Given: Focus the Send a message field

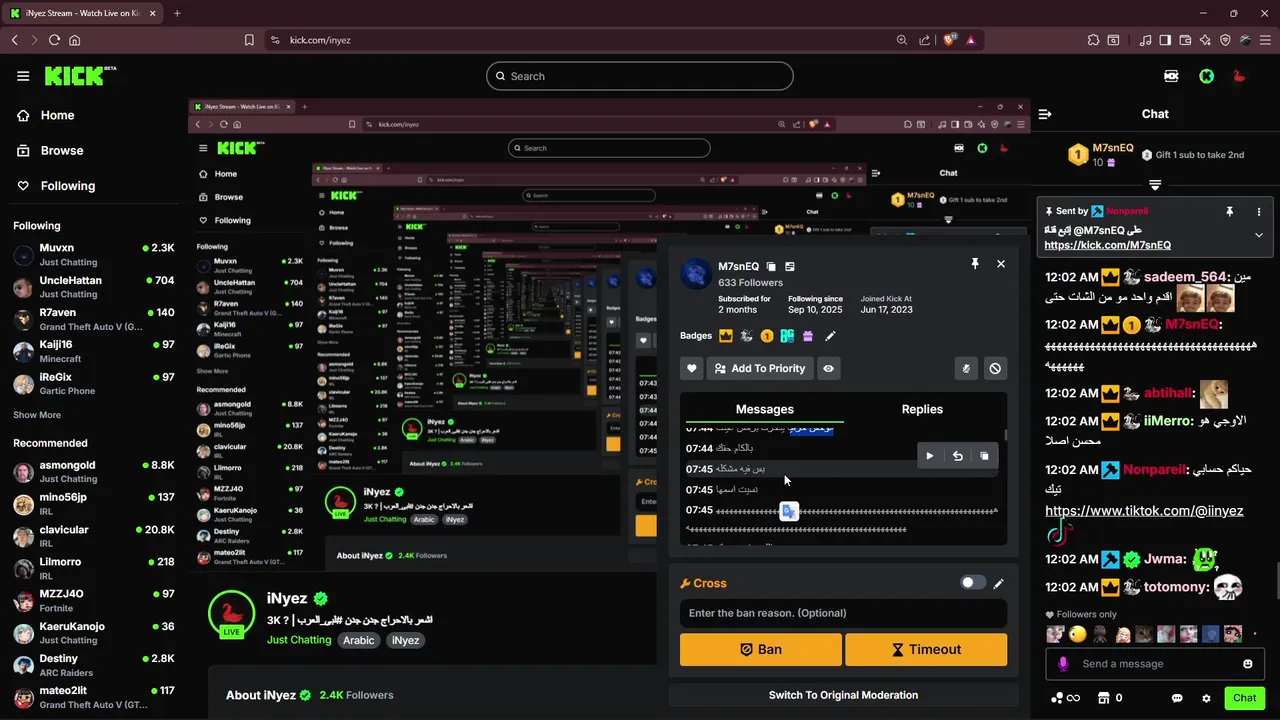Looking at the screenshot, I should coord(1155,664).
